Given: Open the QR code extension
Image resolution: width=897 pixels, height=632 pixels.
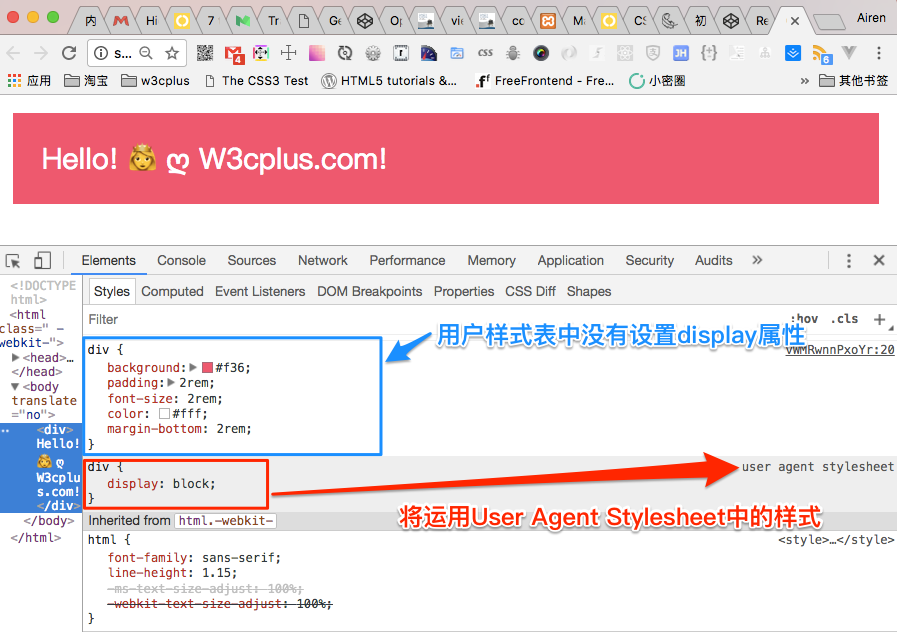Looking at the screenshot, I should click(205, 53).
